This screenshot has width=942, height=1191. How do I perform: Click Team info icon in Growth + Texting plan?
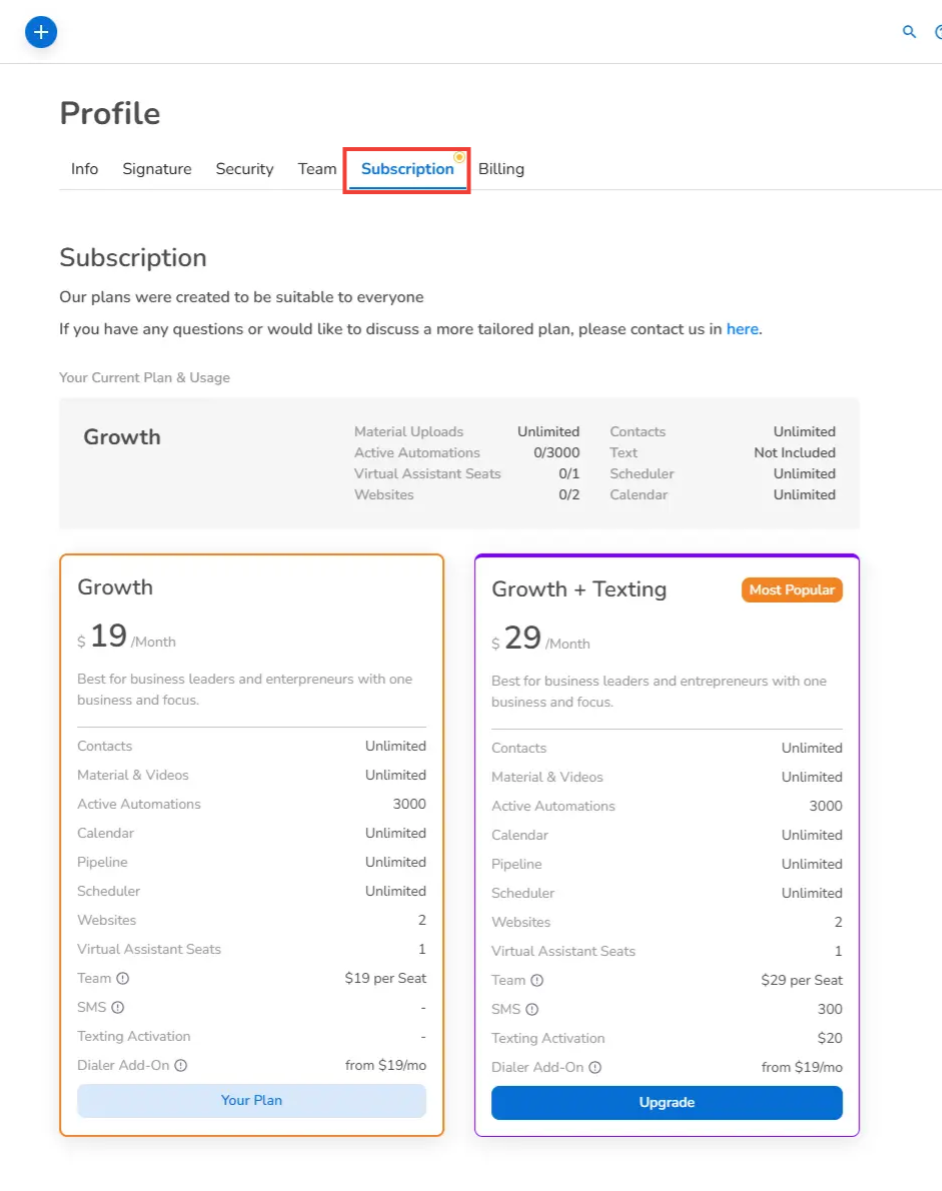pos(537,981)
